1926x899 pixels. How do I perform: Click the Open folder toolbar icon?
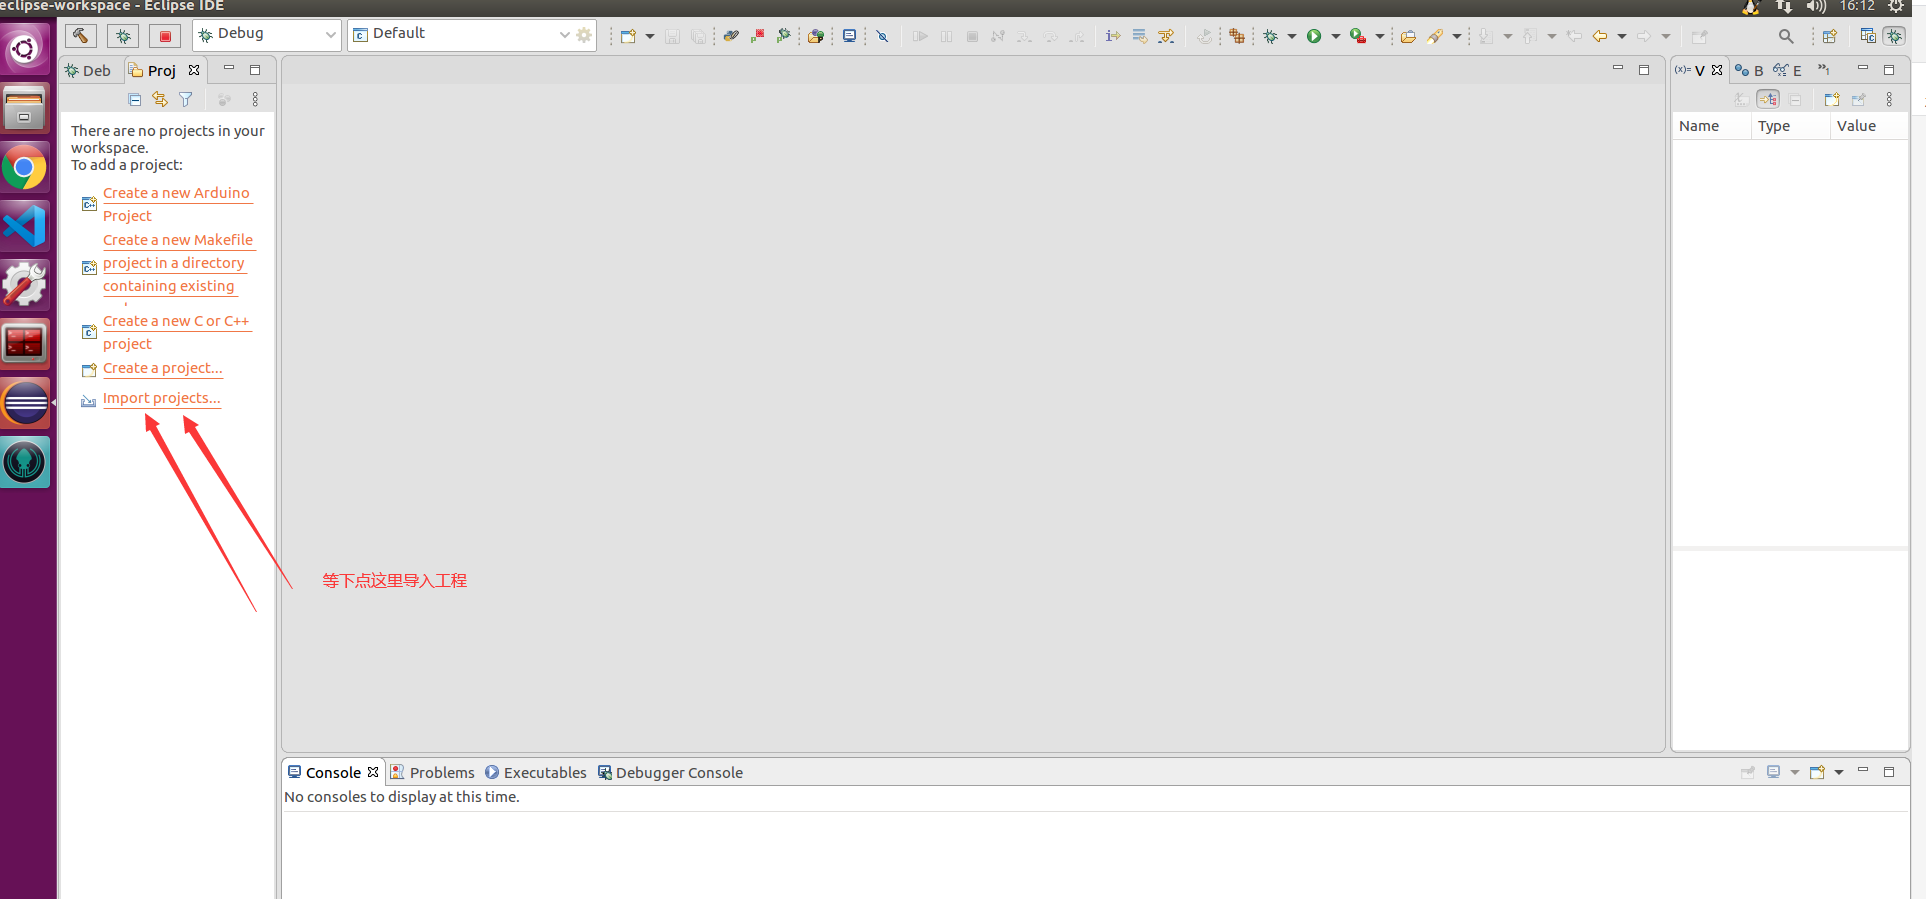(x=1408, y=36)
